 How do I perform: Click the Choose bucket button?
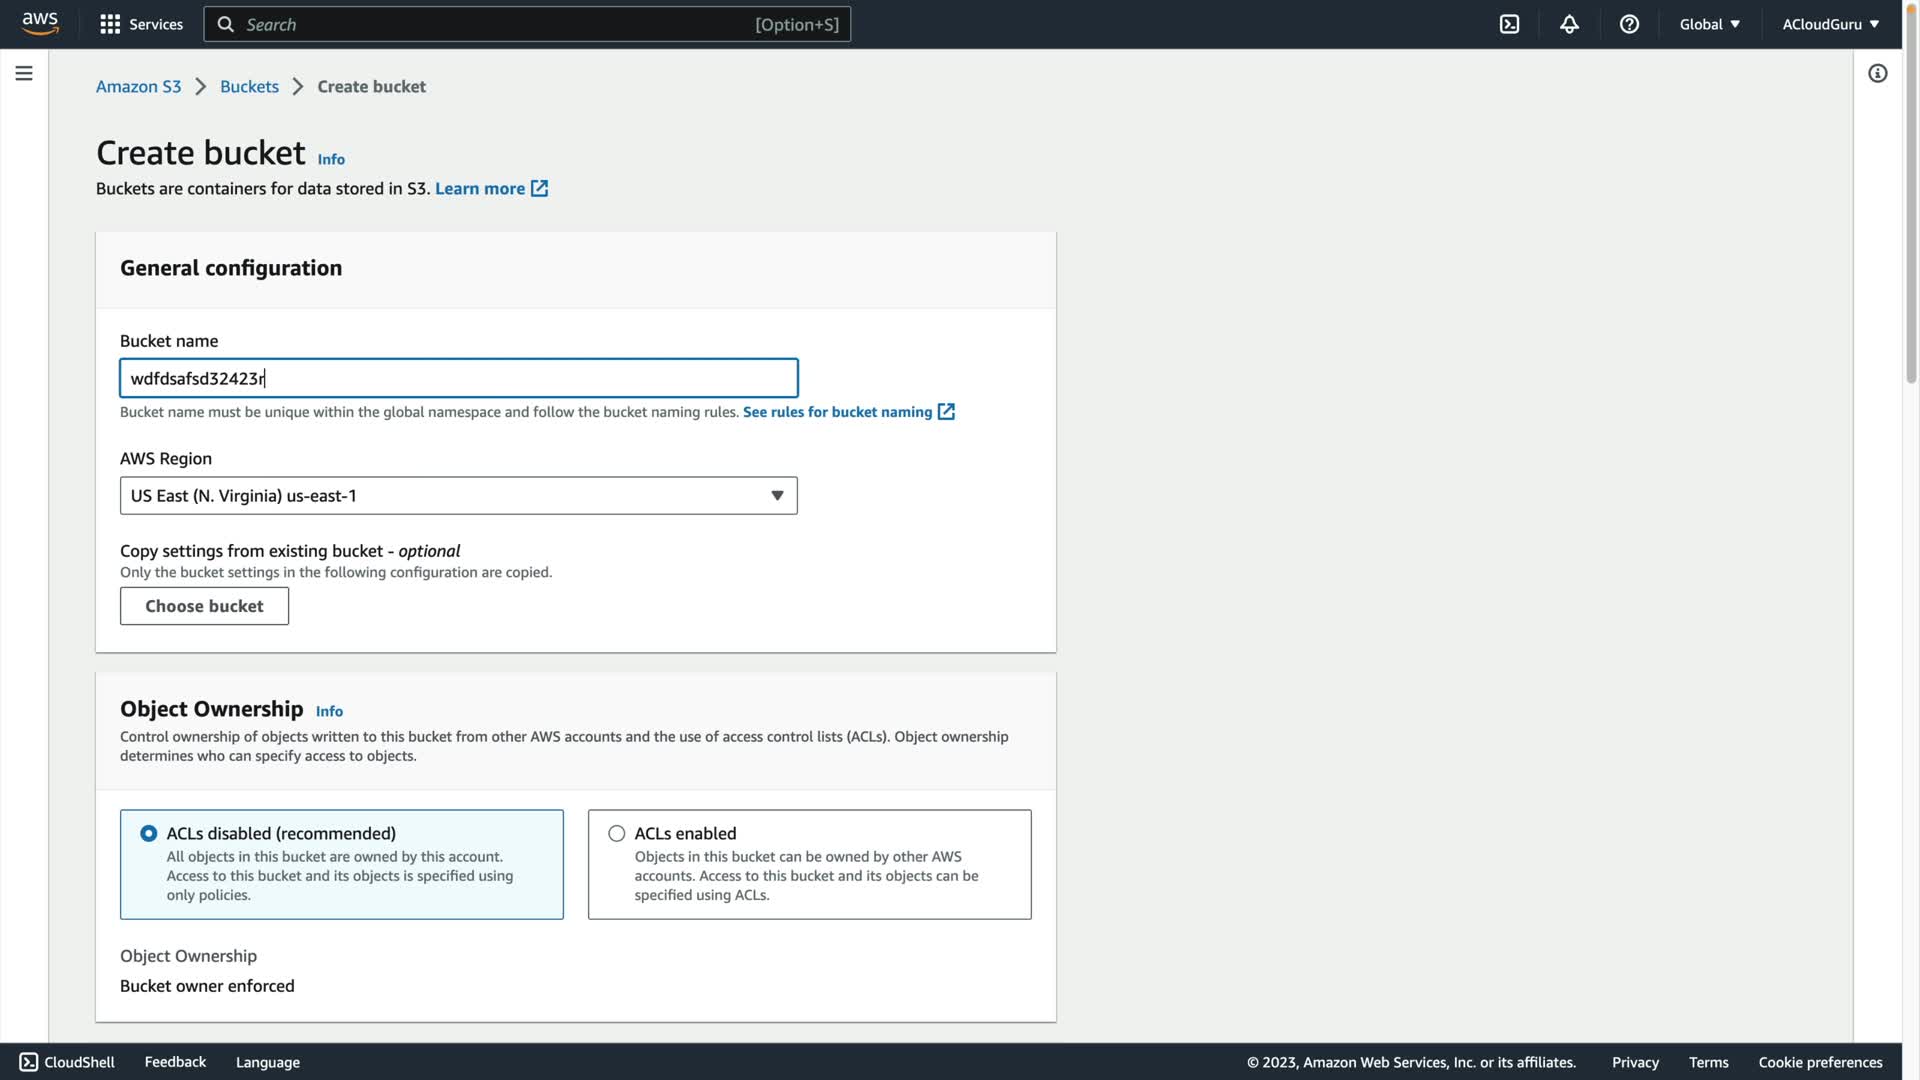coord(204,606)
